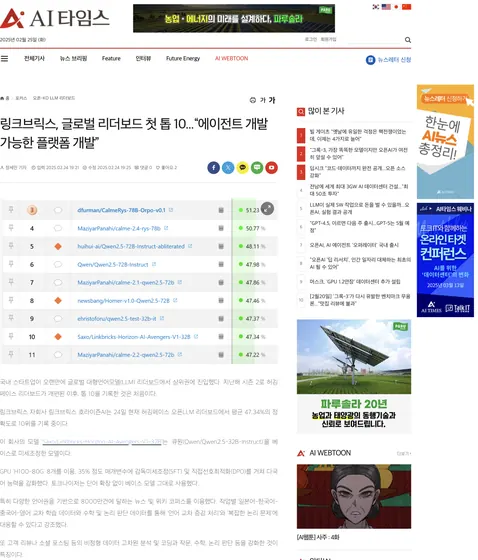Open popular article 1 about 빌 게이츠
The width and height of the screenshot is (478, 560).
pos(358,135)
